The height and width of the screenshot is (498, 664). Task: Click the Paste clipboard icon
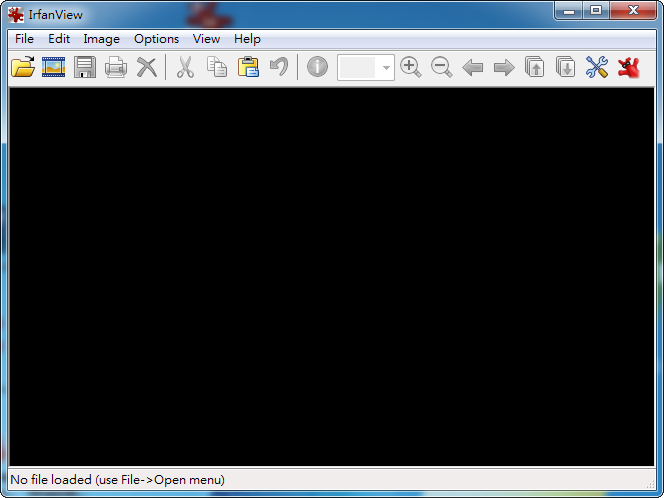[x=248, y=67]
